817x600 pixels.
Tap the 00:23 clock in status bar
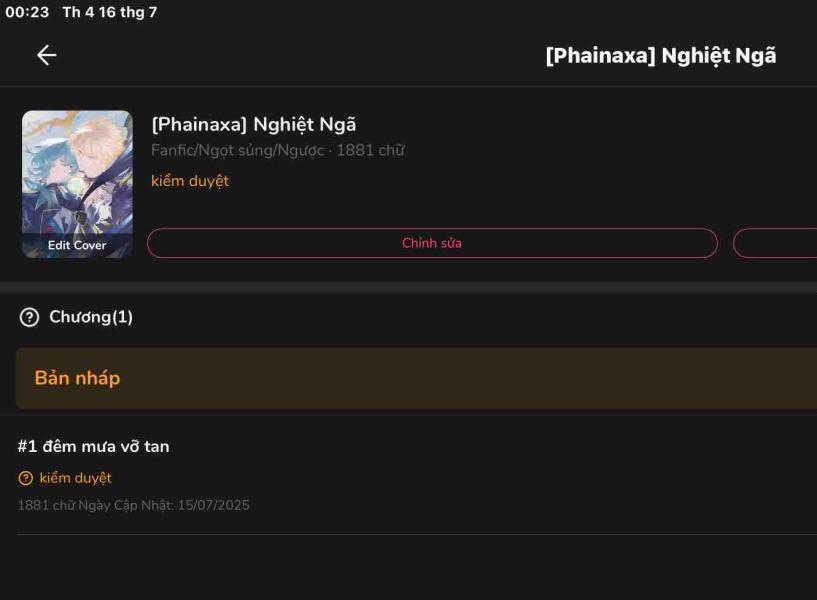pos(27,12)
